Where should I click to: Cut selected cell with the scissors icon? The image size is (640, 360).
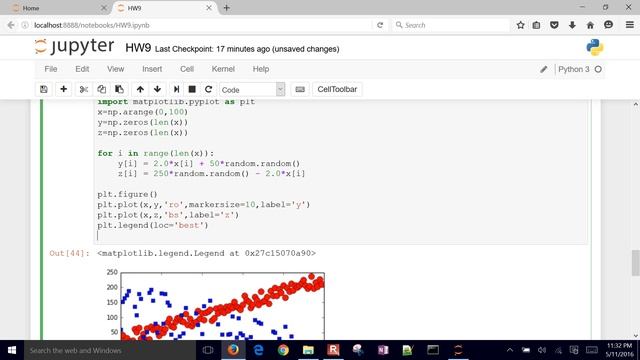(84, 89)
